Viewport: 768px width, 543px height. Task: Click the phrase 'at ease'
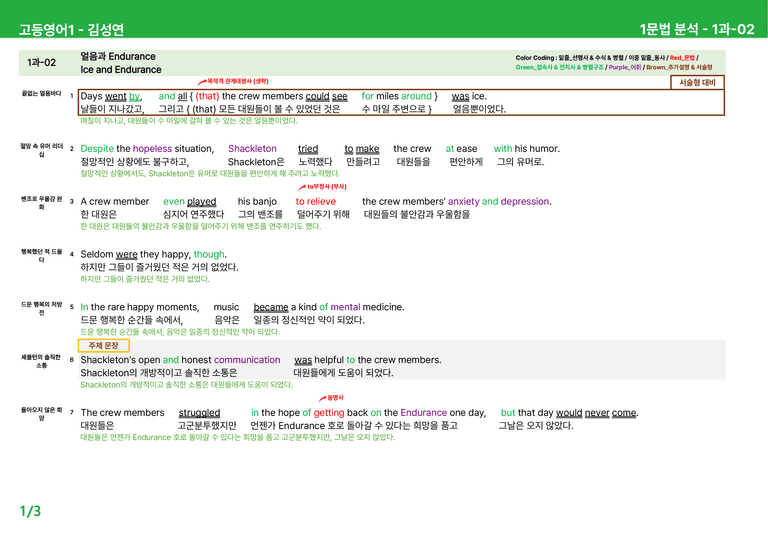click(x=461, y=149)
